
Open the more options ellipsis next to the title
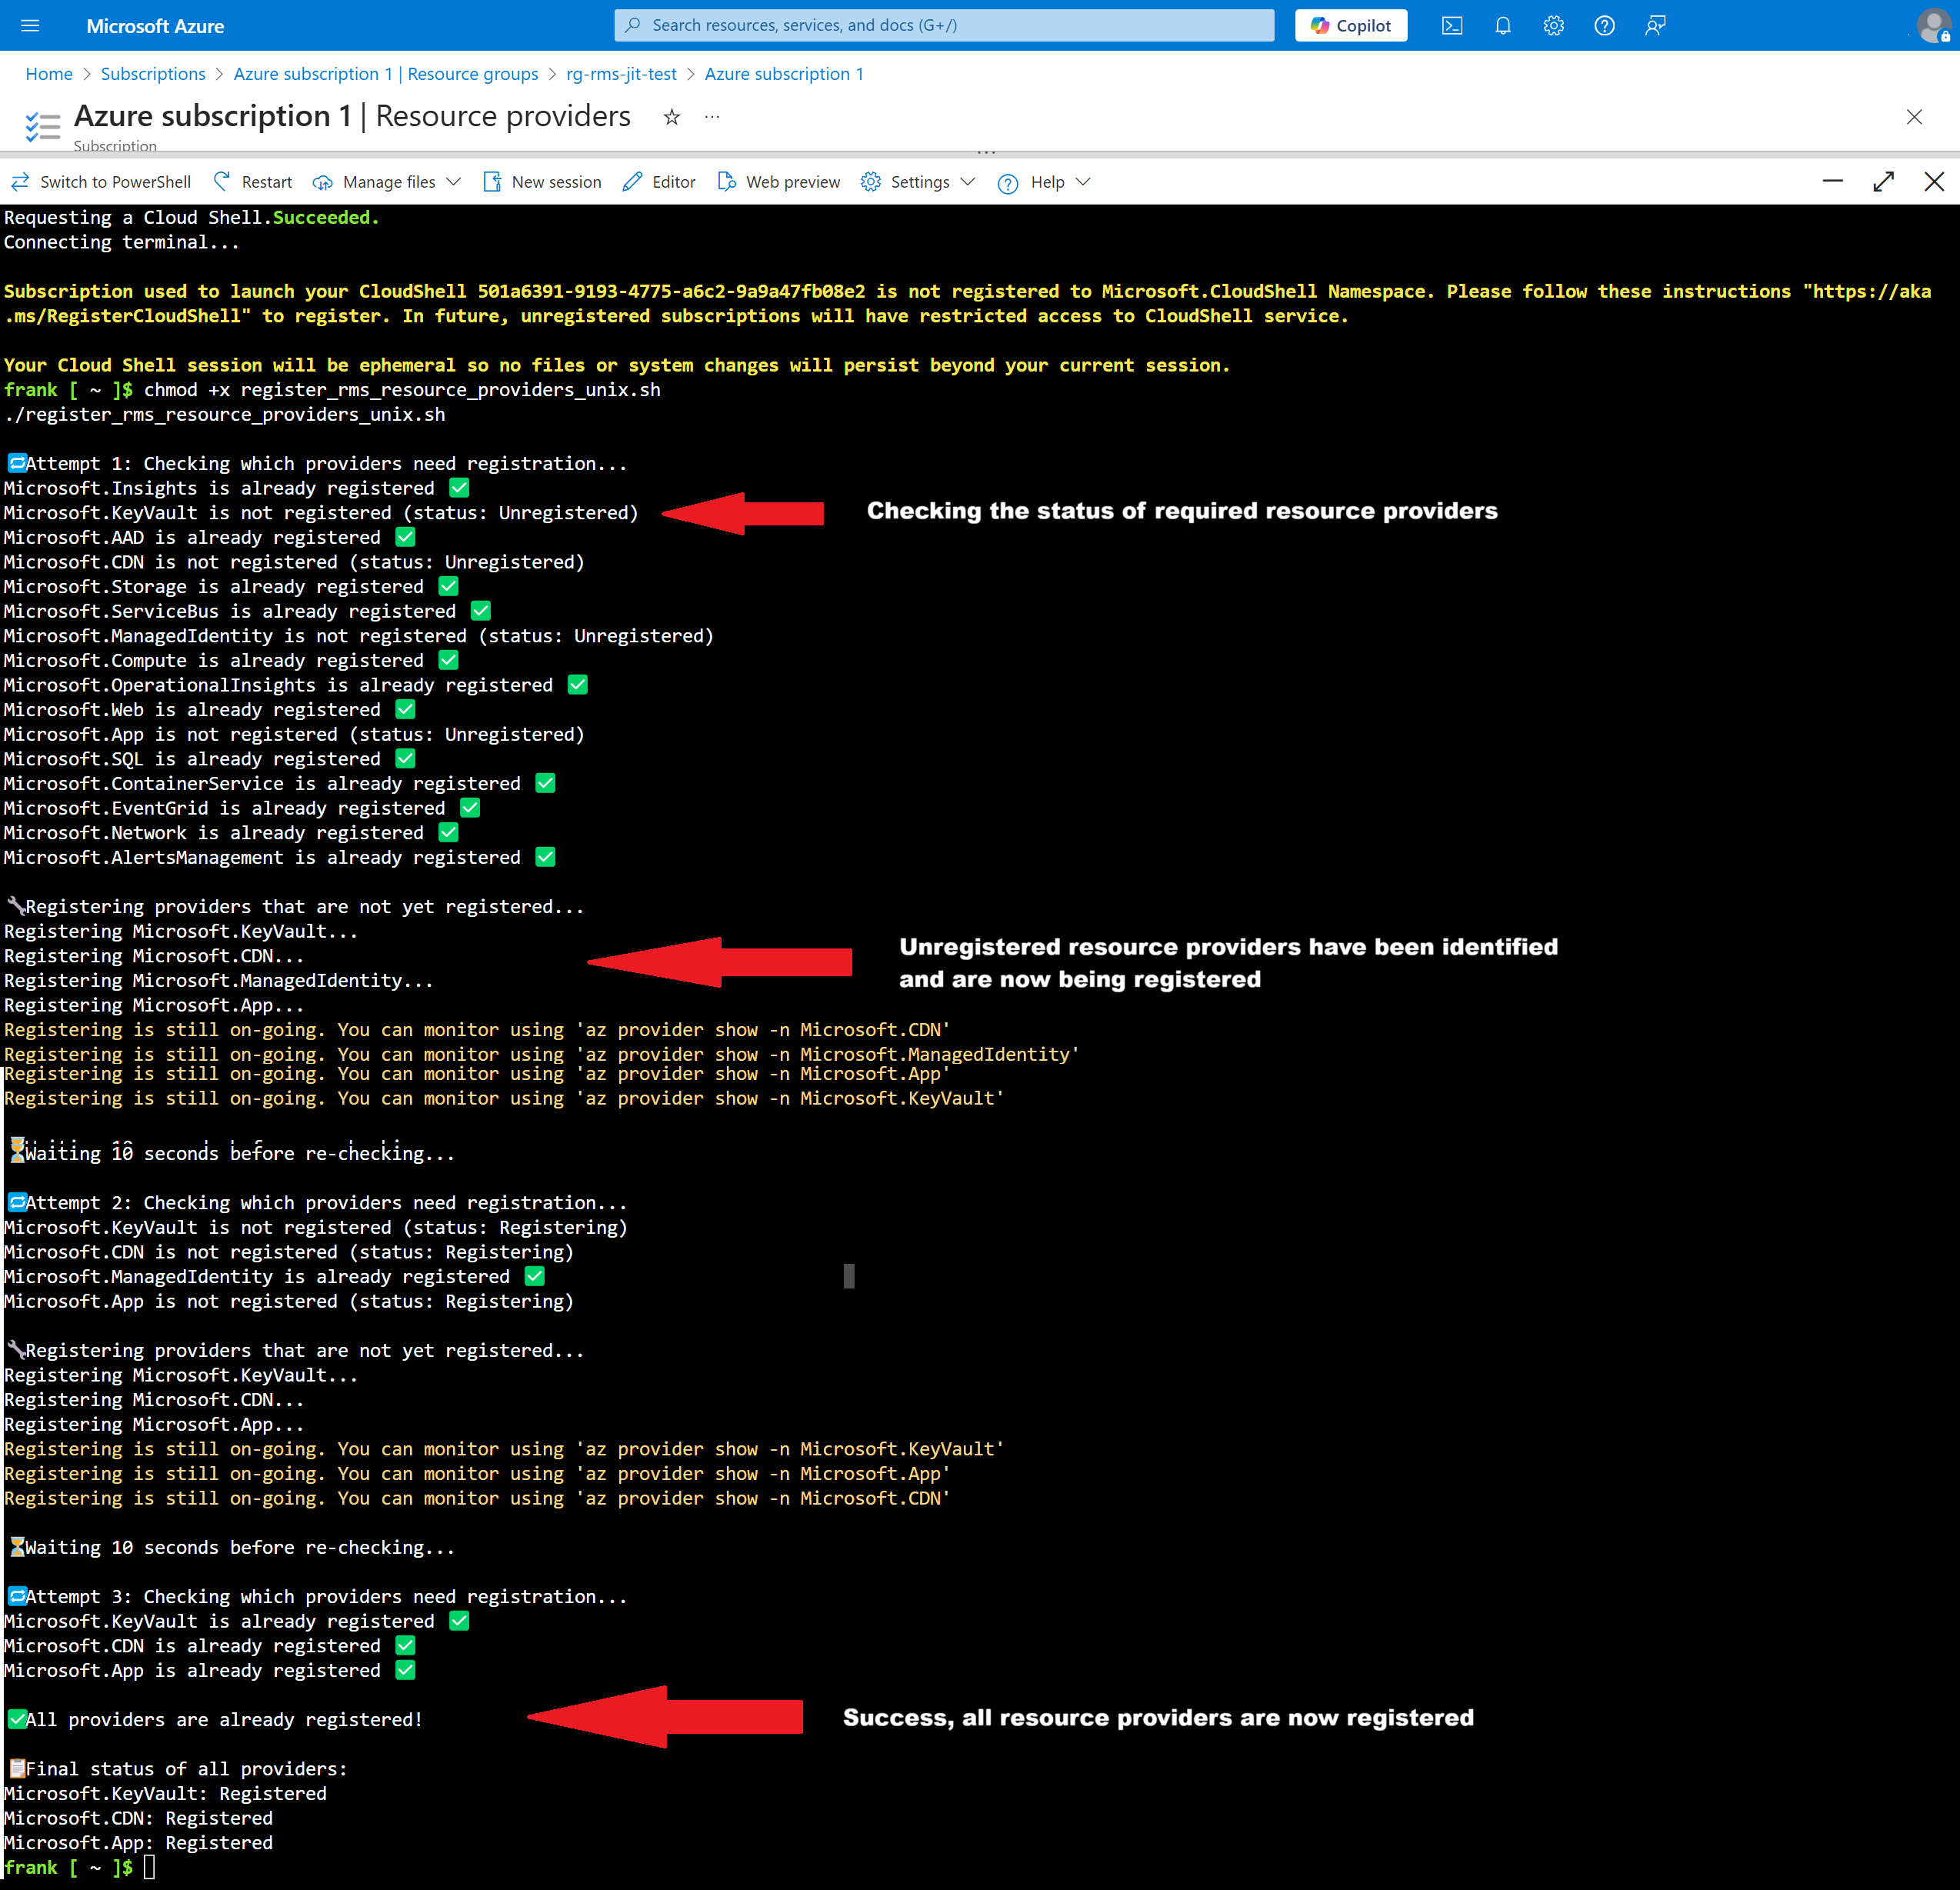click(x=712, y=117)
